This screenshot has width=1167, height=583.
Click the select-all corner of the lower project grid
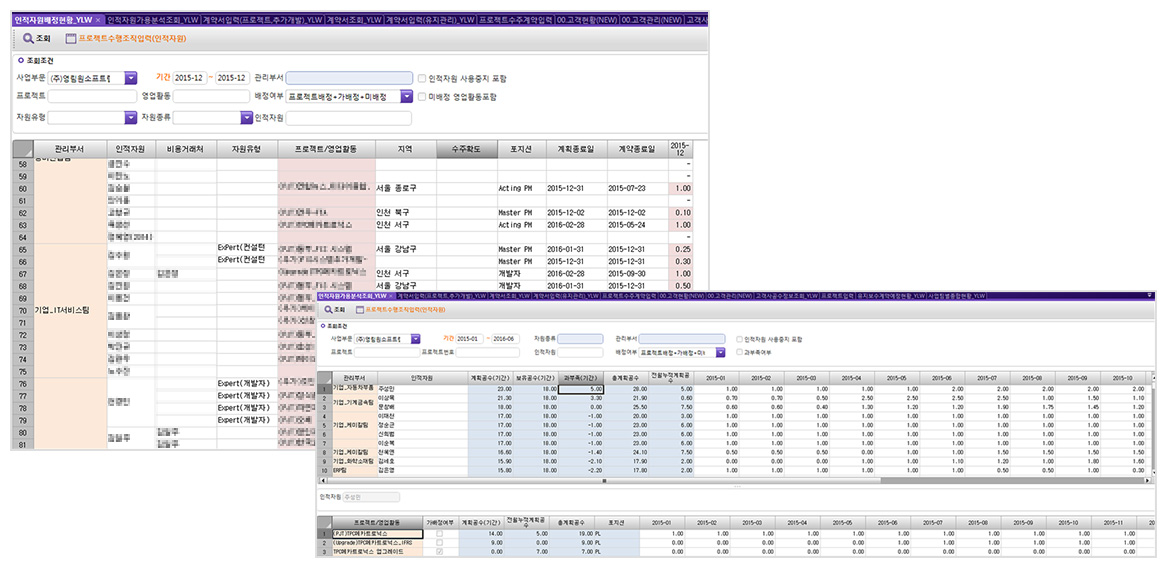324,521
